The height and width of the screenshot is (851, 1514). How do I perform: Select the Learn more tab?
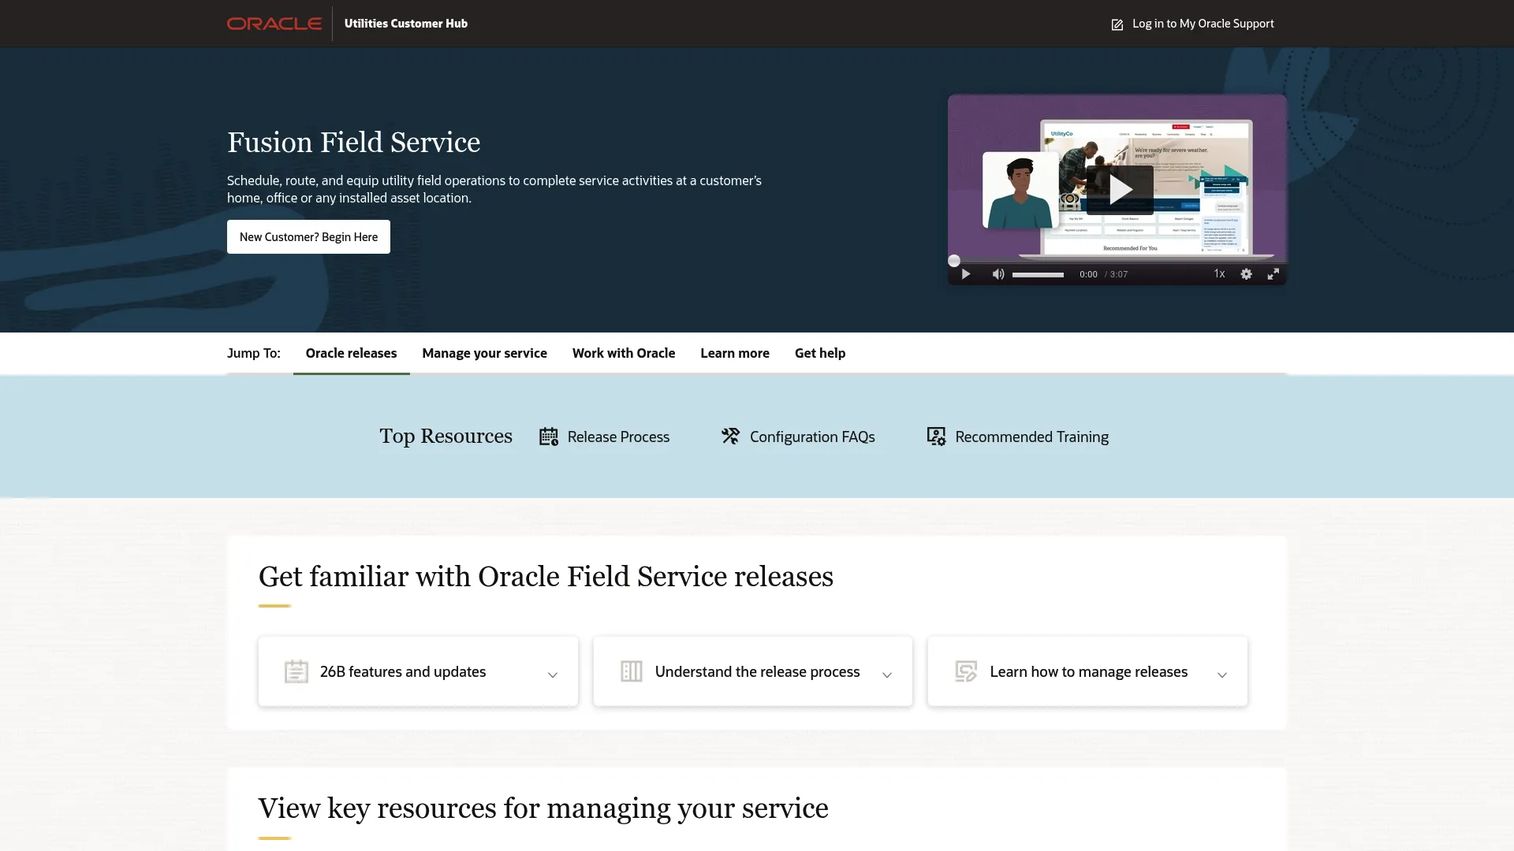coord(735,353)
